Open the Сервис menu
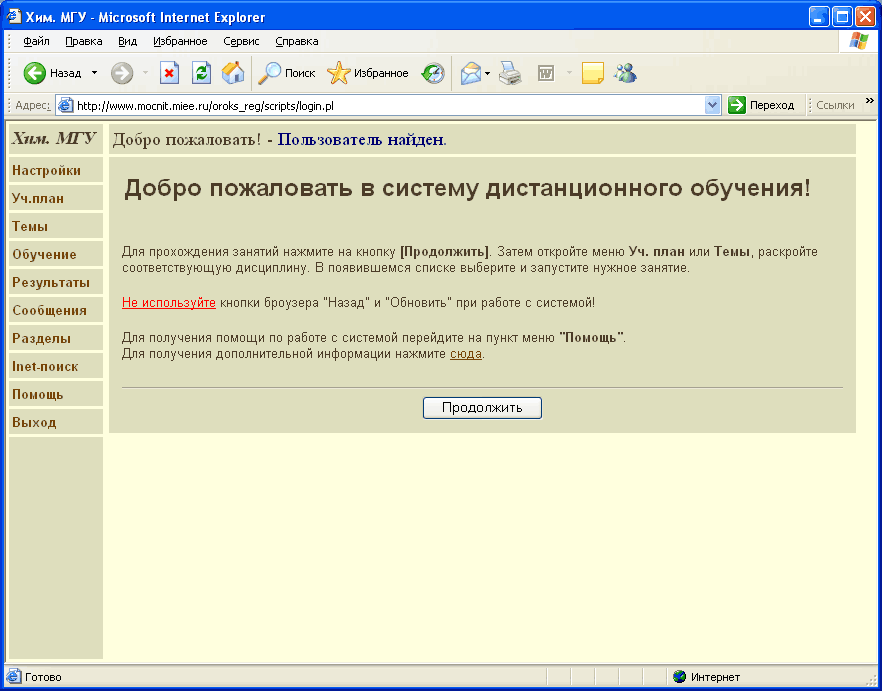Viewport: 882px width, 691px height. point(241,41)
